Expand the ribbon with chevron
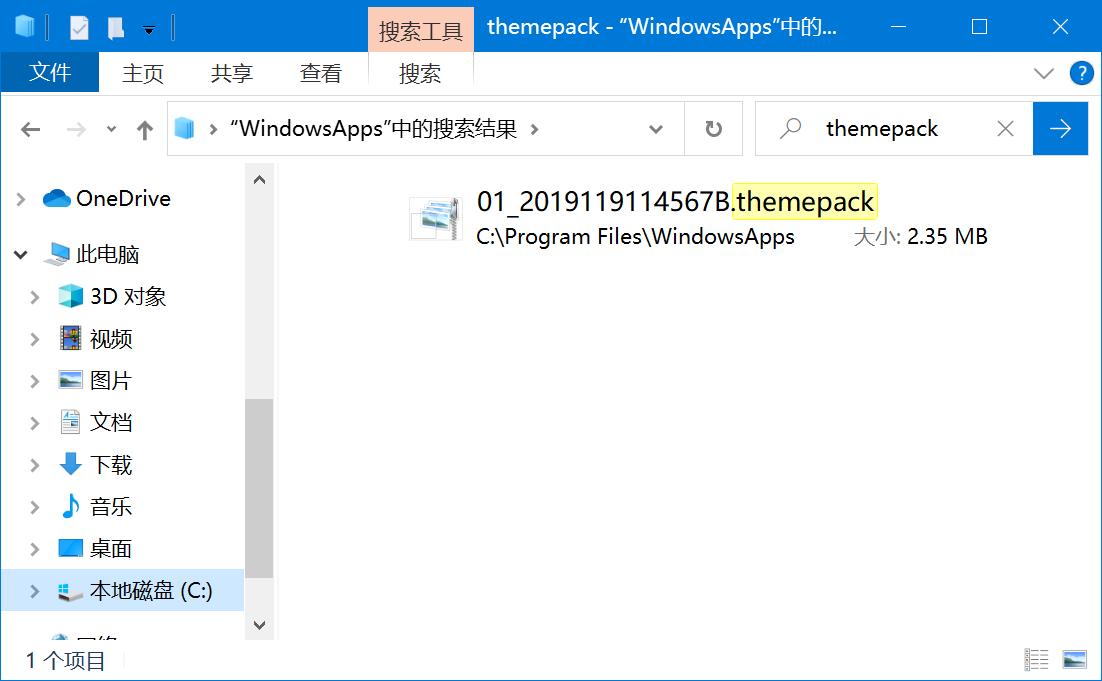The width and height of the screenshot is (1102, 681). click(1043, 73)
